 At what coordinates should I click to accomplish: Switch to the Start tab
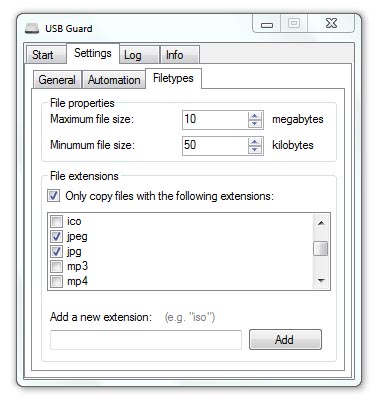pos(46,54)
